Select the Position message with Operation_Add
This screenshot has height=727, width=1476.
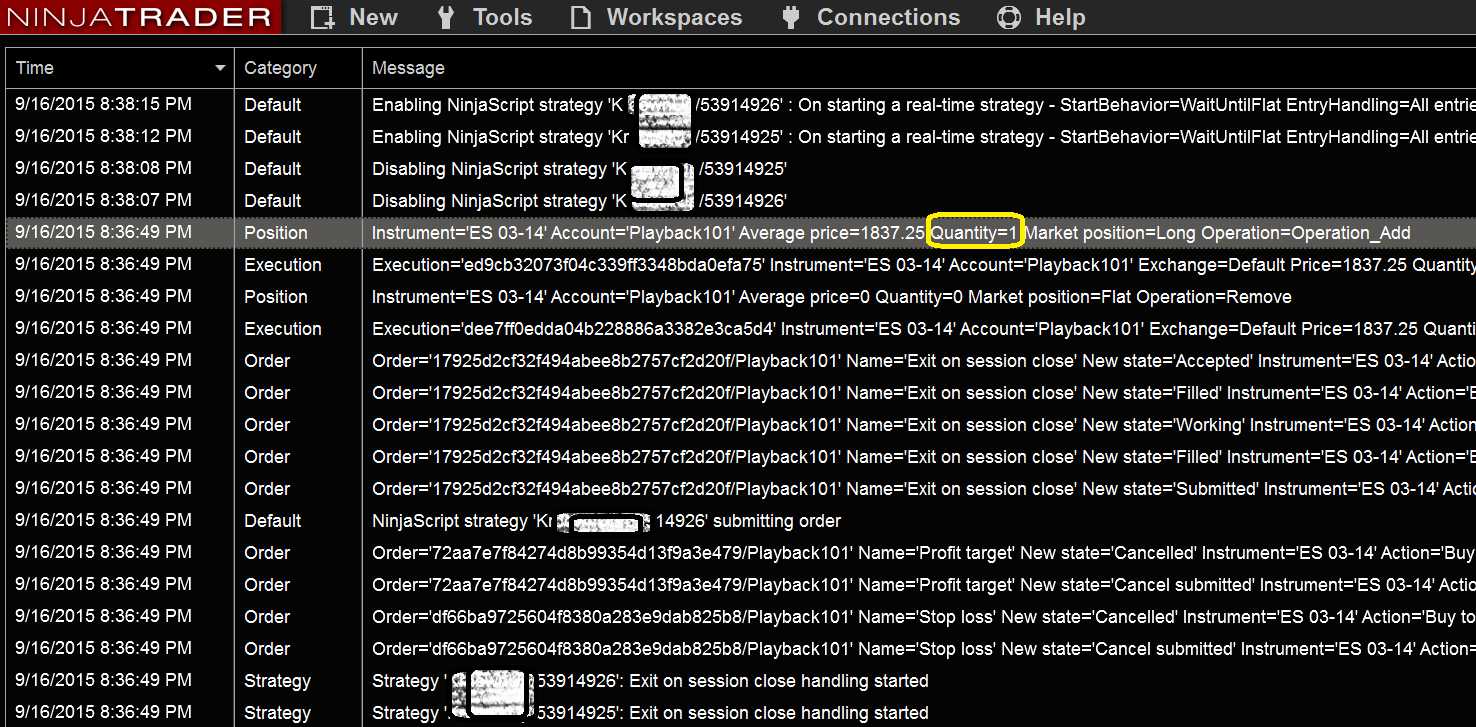[891, 233]
